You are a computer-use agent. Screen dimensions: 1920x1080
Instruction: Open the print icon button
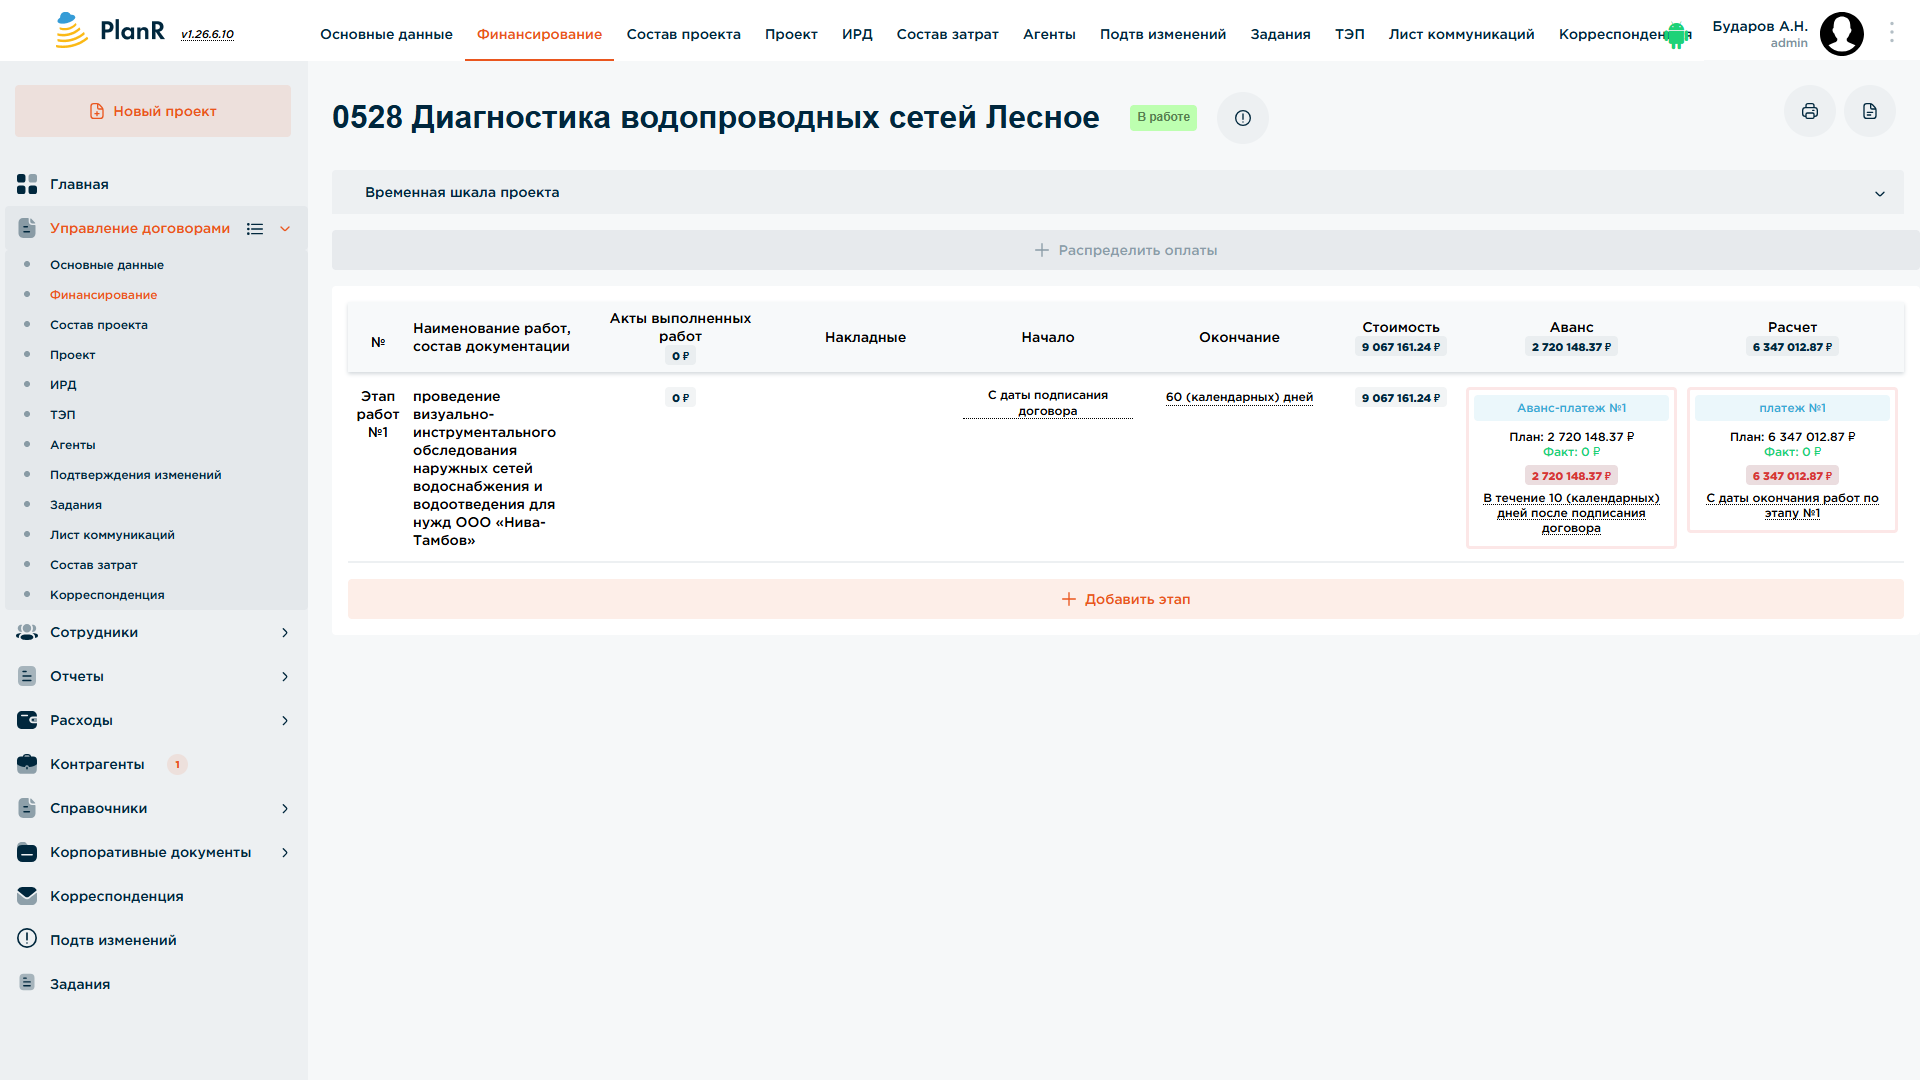(1810, 111)
